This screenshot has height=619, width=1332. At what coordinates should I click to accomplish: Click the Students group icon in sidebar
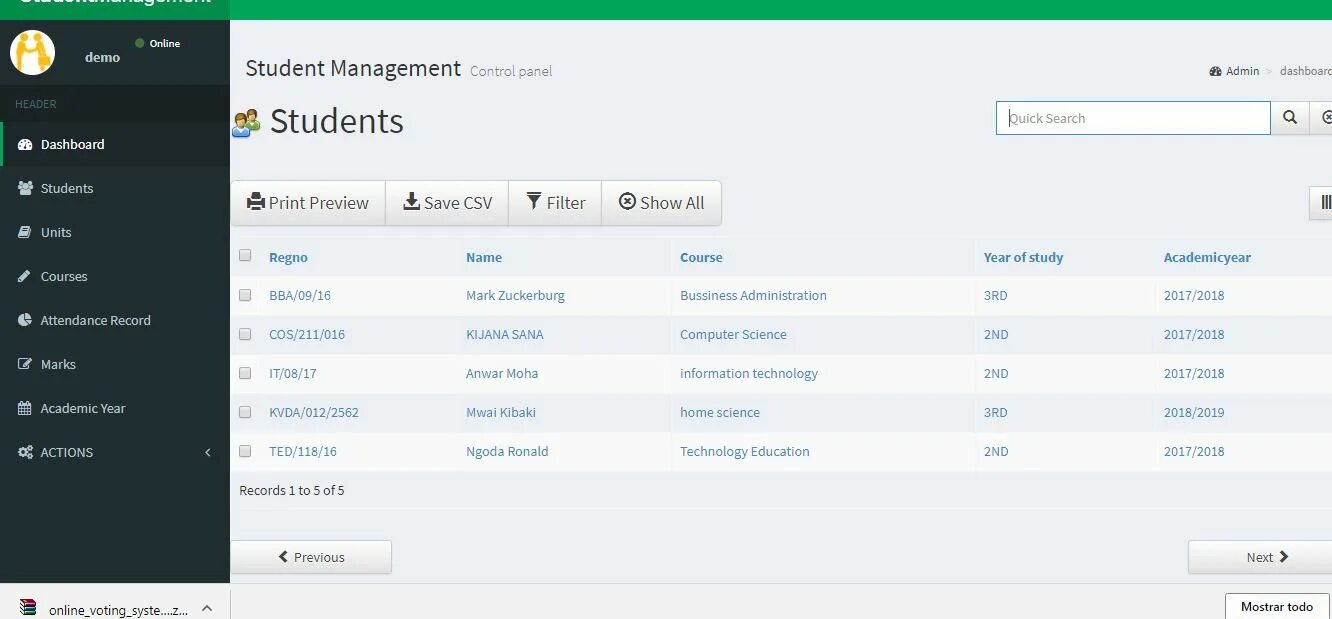(x=25, y=188)
